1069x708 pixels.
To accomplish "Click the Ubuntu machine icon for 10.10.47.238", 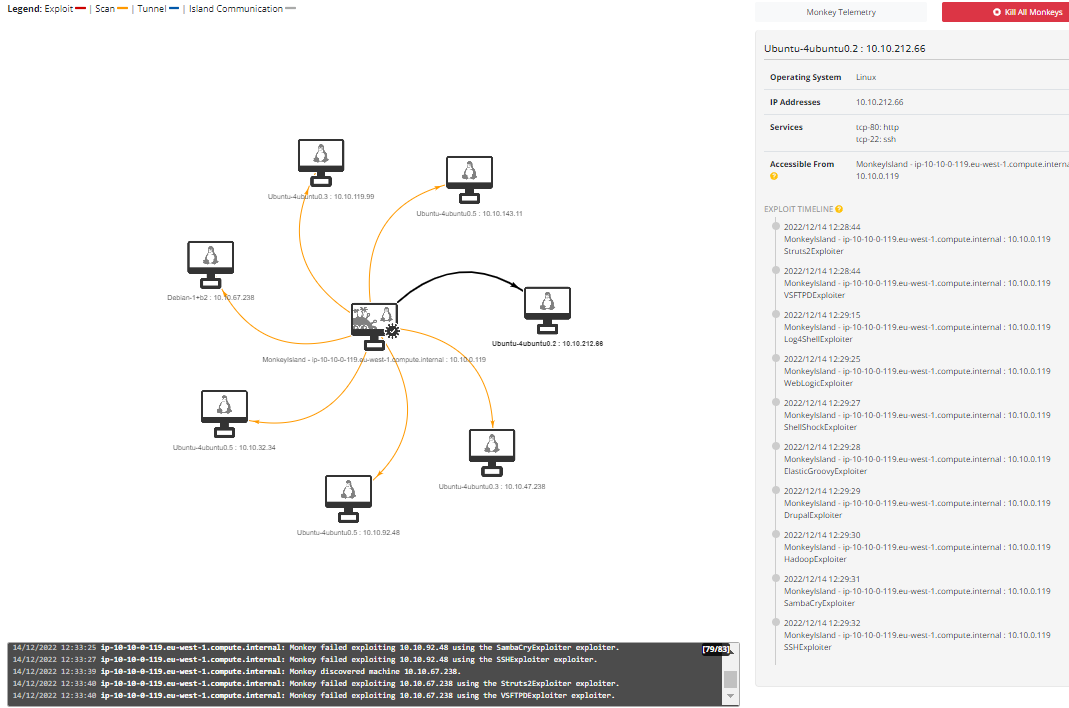I will 492,452.
